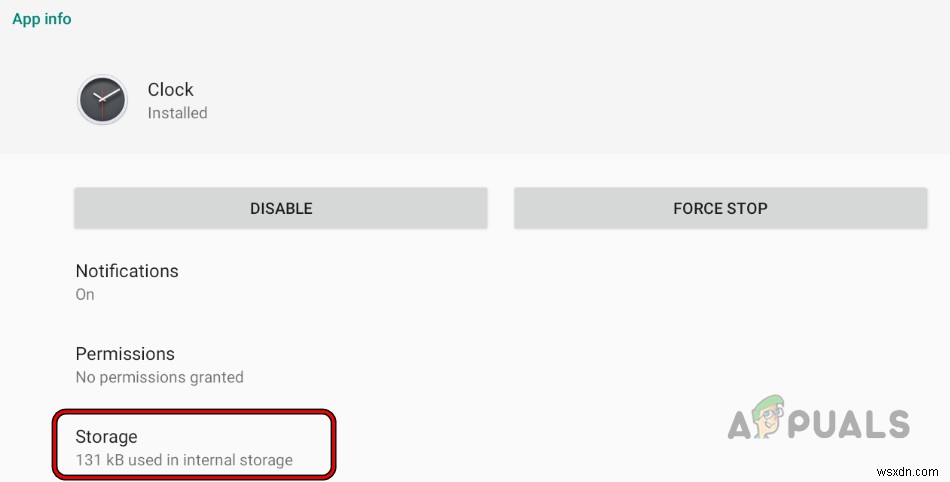This screenshot has height=482, width=950.
Task: Click empty gray banner right of Clock
Action: tap(600, 100)
